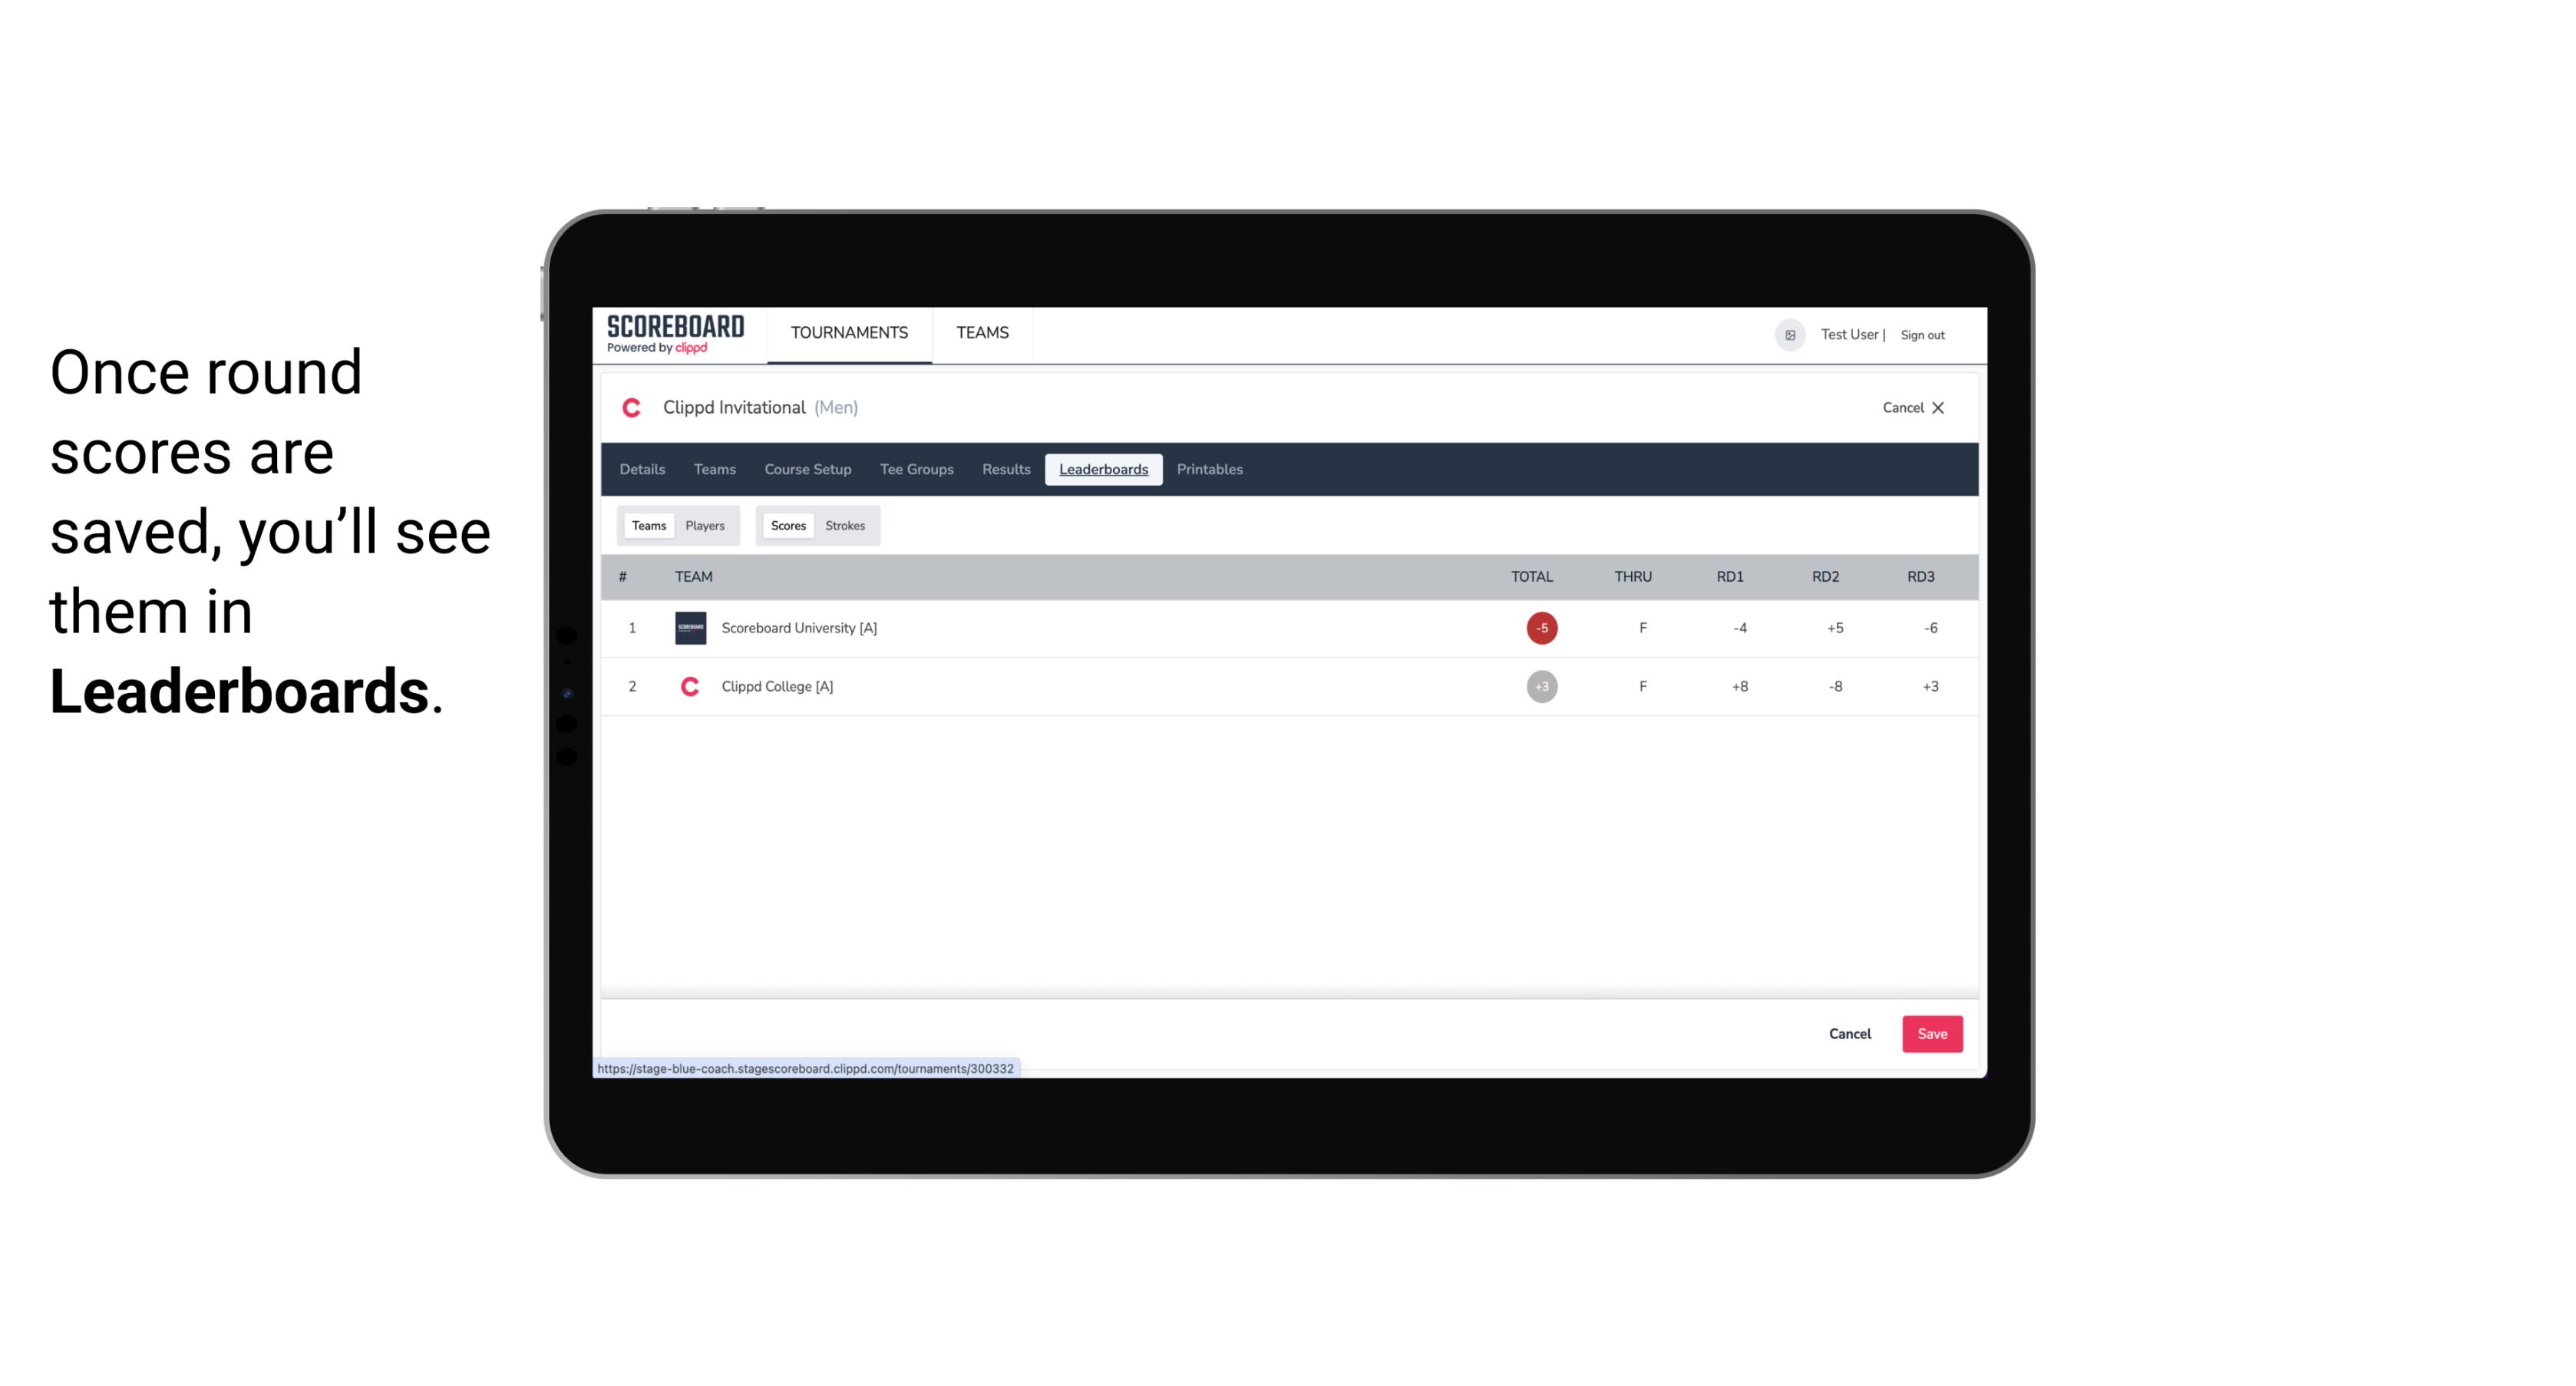Select the Scores filter button
Viewport: 2576px width, 1386px height.
coord(787,526)
